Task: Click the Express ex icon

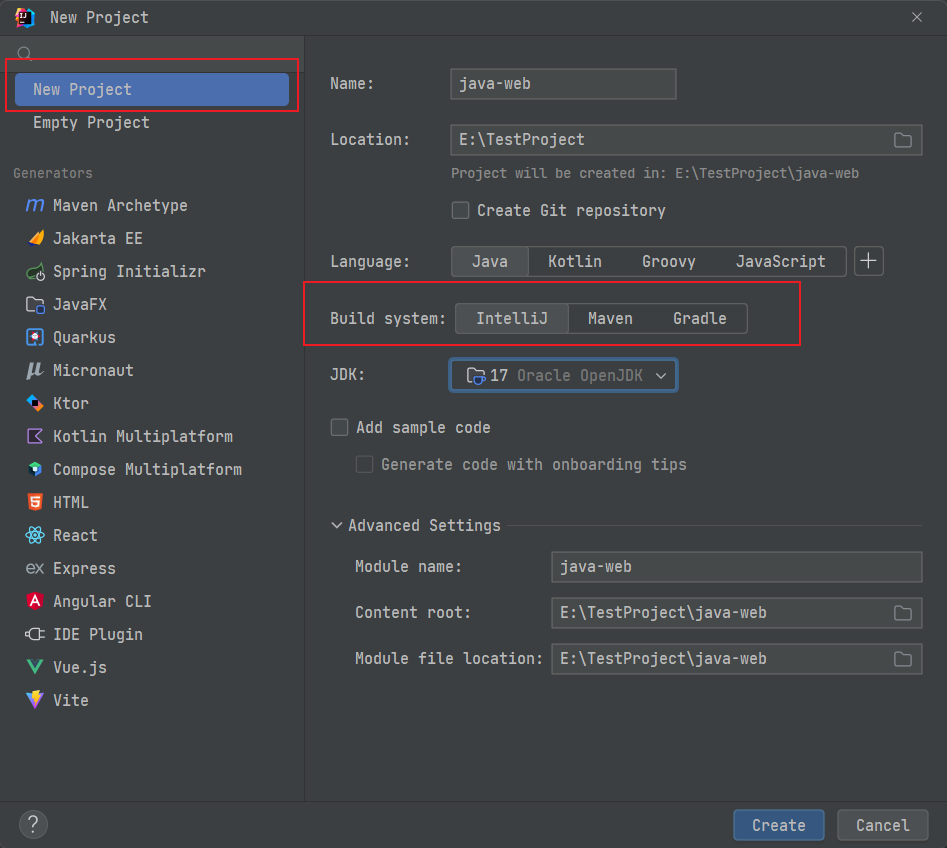Action: click(34, 568)
